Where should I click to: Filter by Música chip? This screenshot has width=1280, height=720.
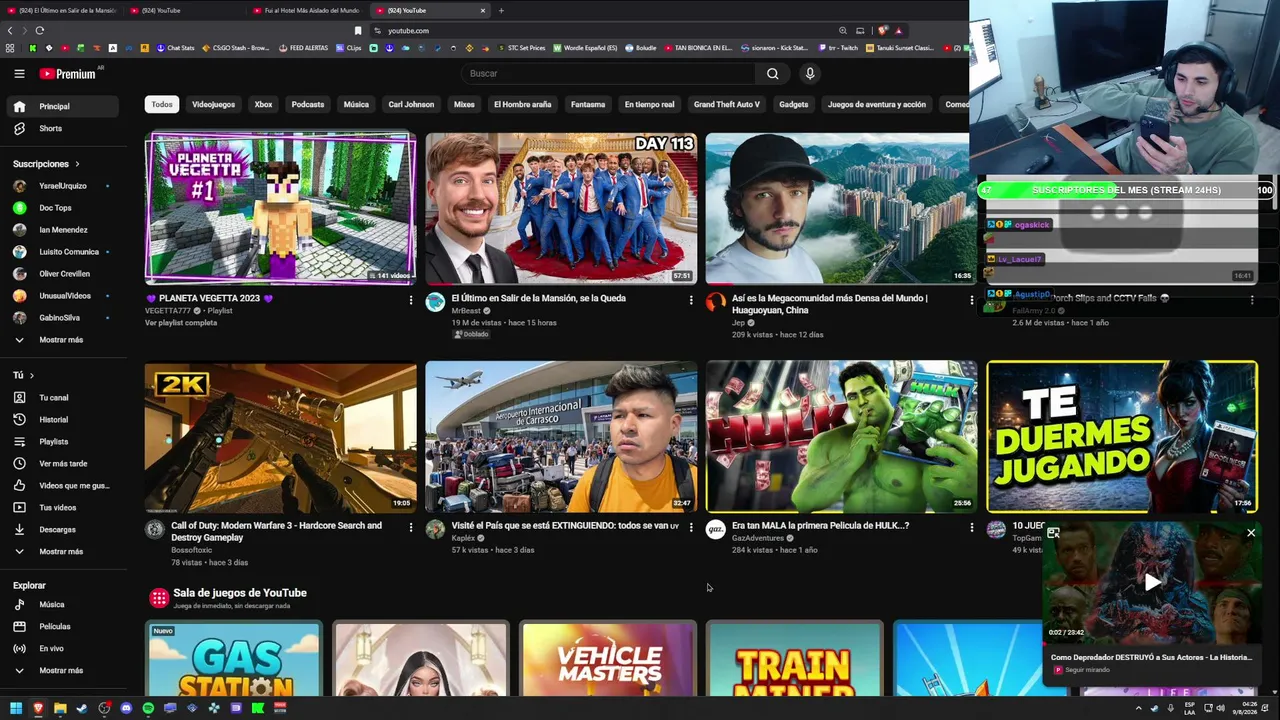coord(356,104)
